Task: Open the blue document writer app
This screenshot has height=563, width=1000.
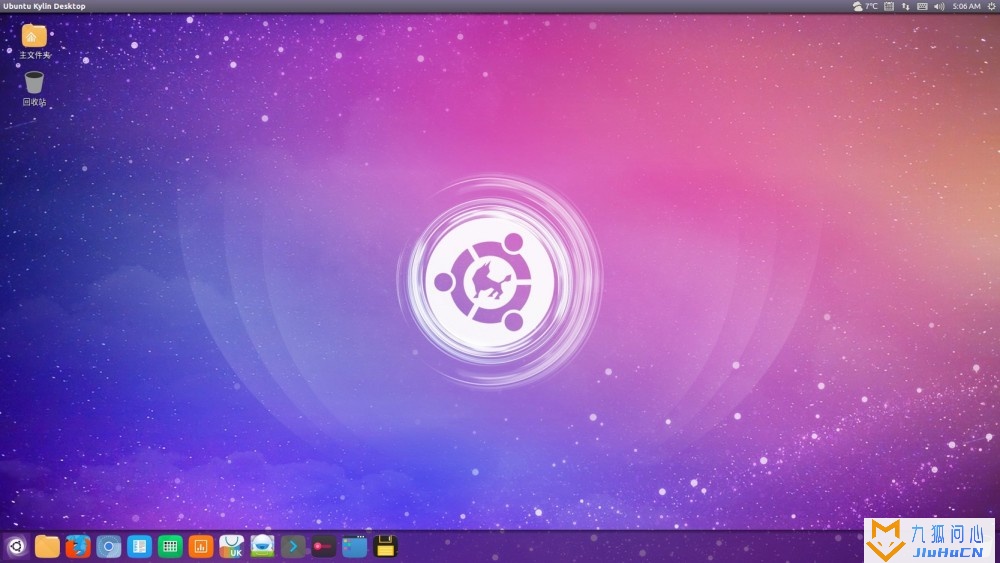Action: pos(139,546)
